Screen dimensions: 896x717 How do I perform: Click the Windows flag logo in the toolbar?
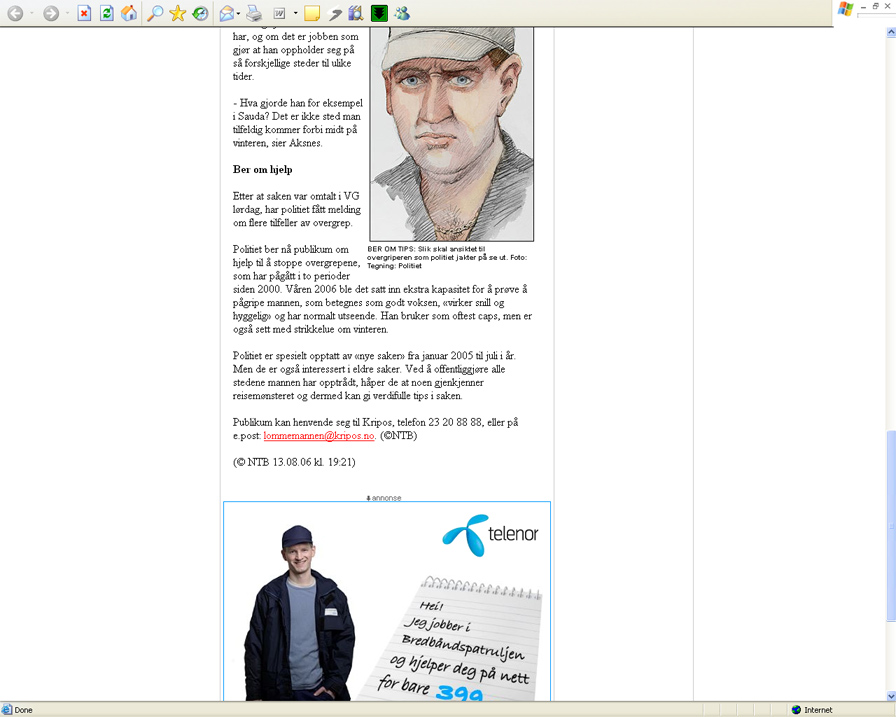(x=845, y=9)
